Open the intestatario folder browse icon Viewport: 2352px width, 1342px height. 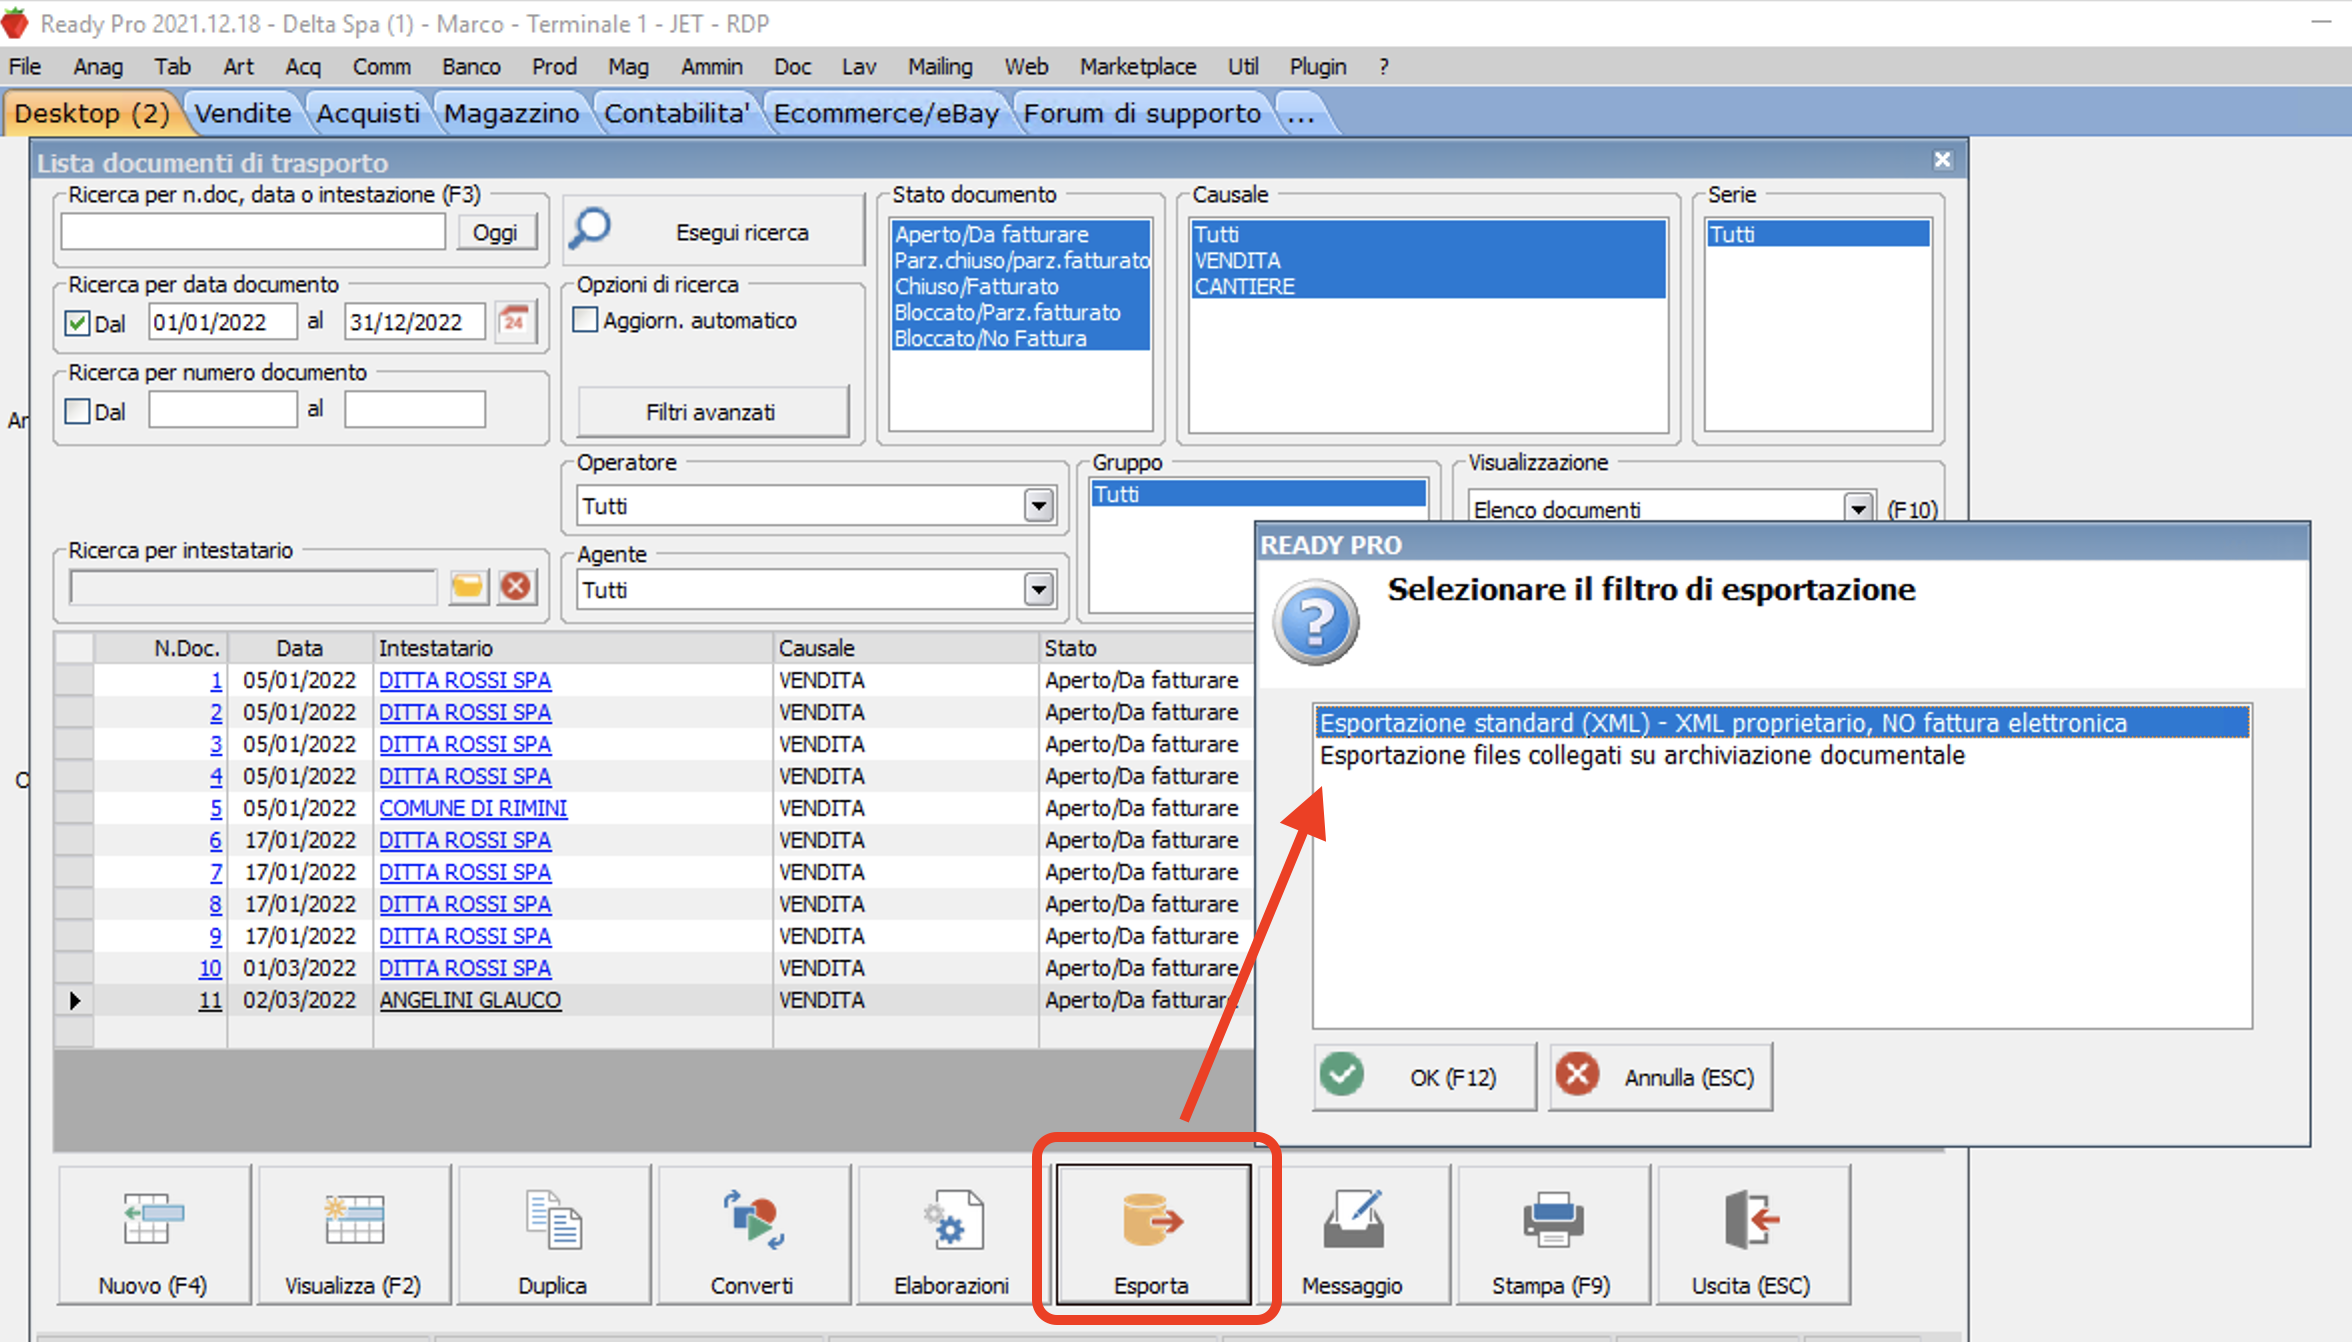(467, 586)
